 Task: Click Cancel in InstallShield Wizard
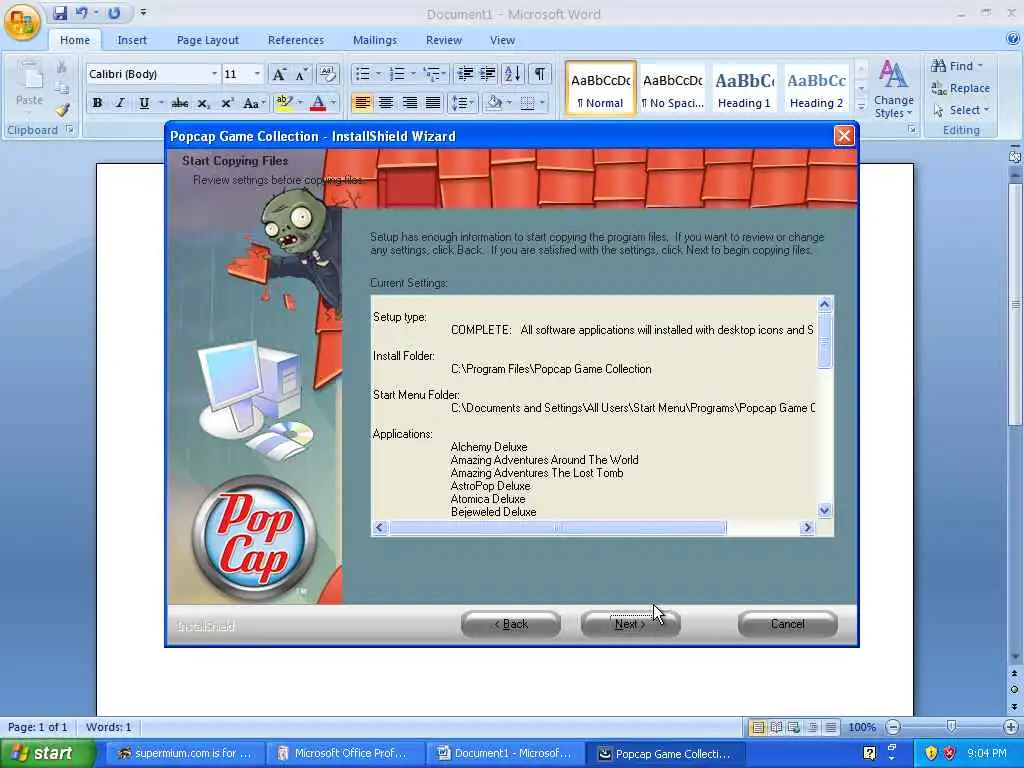[788, 624]
